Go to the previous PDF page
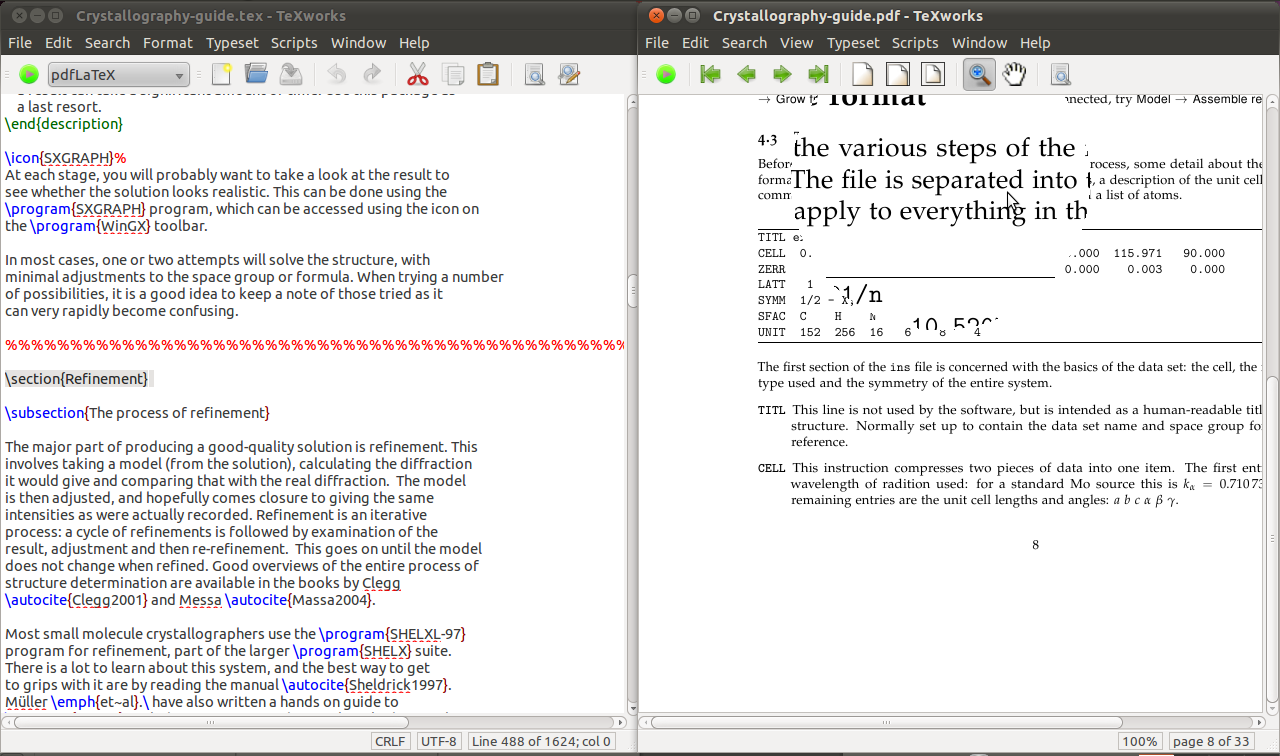The height and width of the screenshot is (756, 1280). 746,74
